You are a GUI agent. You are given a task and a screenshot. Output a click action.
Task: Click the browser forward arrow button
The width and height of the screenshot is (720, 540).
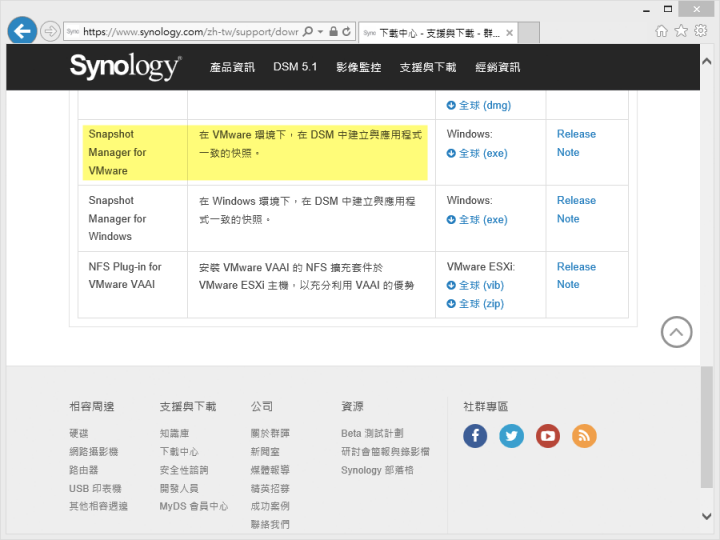50,32
